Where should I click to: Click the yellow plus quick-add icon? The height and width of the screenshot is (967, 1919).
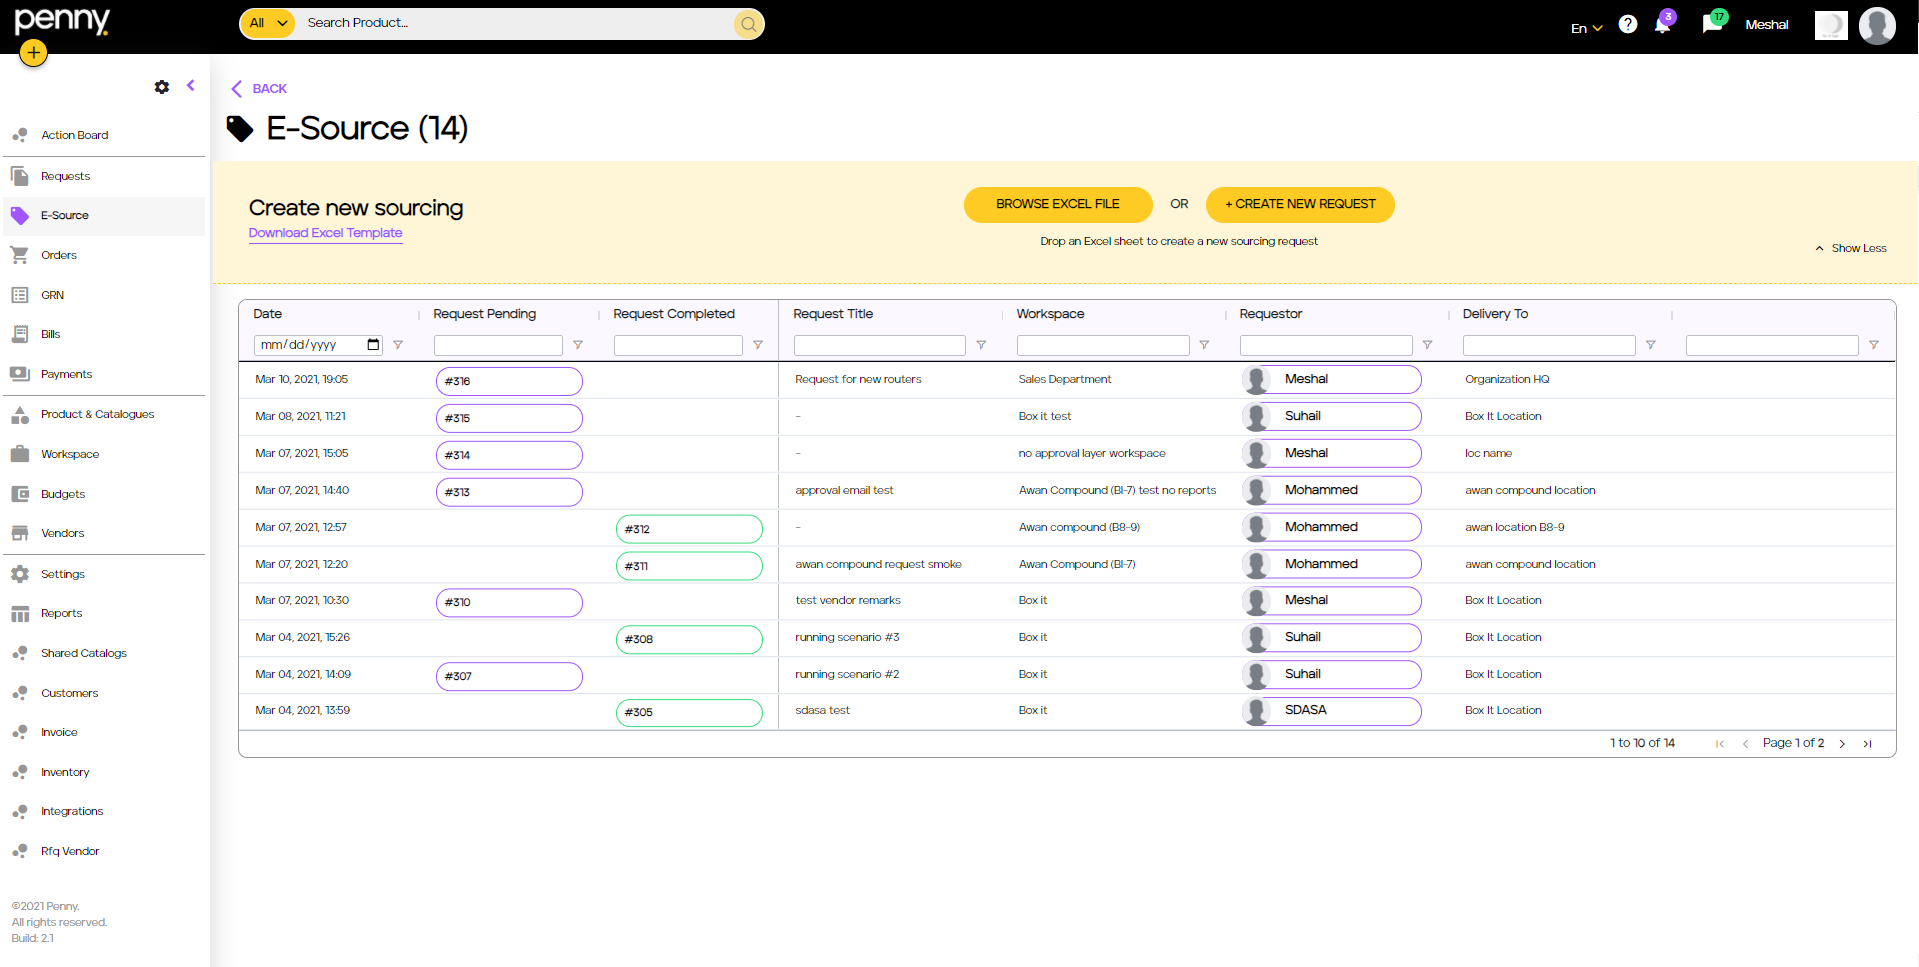[33, 53]
